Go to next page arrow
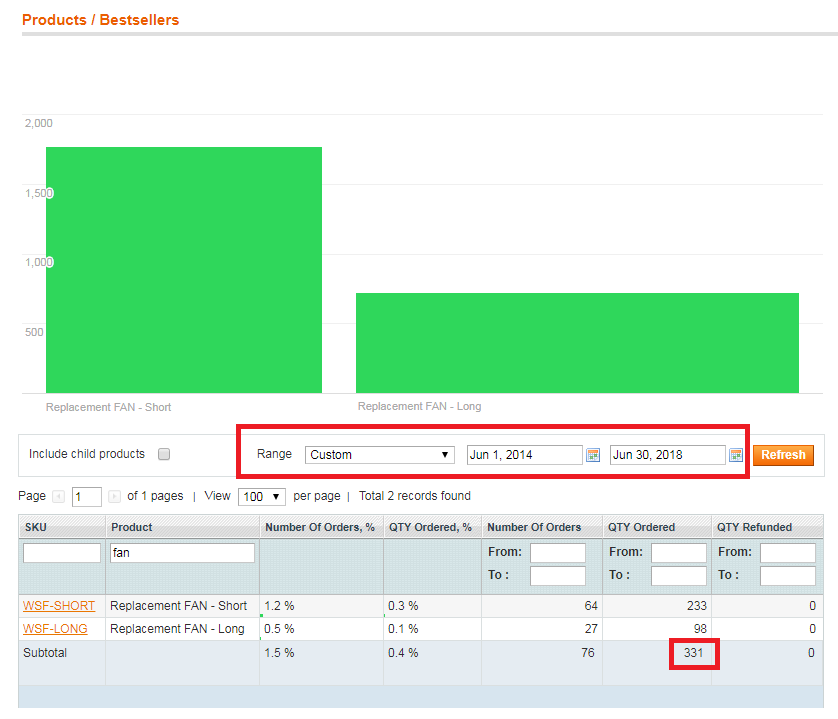The height and width of the screenshot is (719, 838). pyautogui.click(x=114, y=497)
